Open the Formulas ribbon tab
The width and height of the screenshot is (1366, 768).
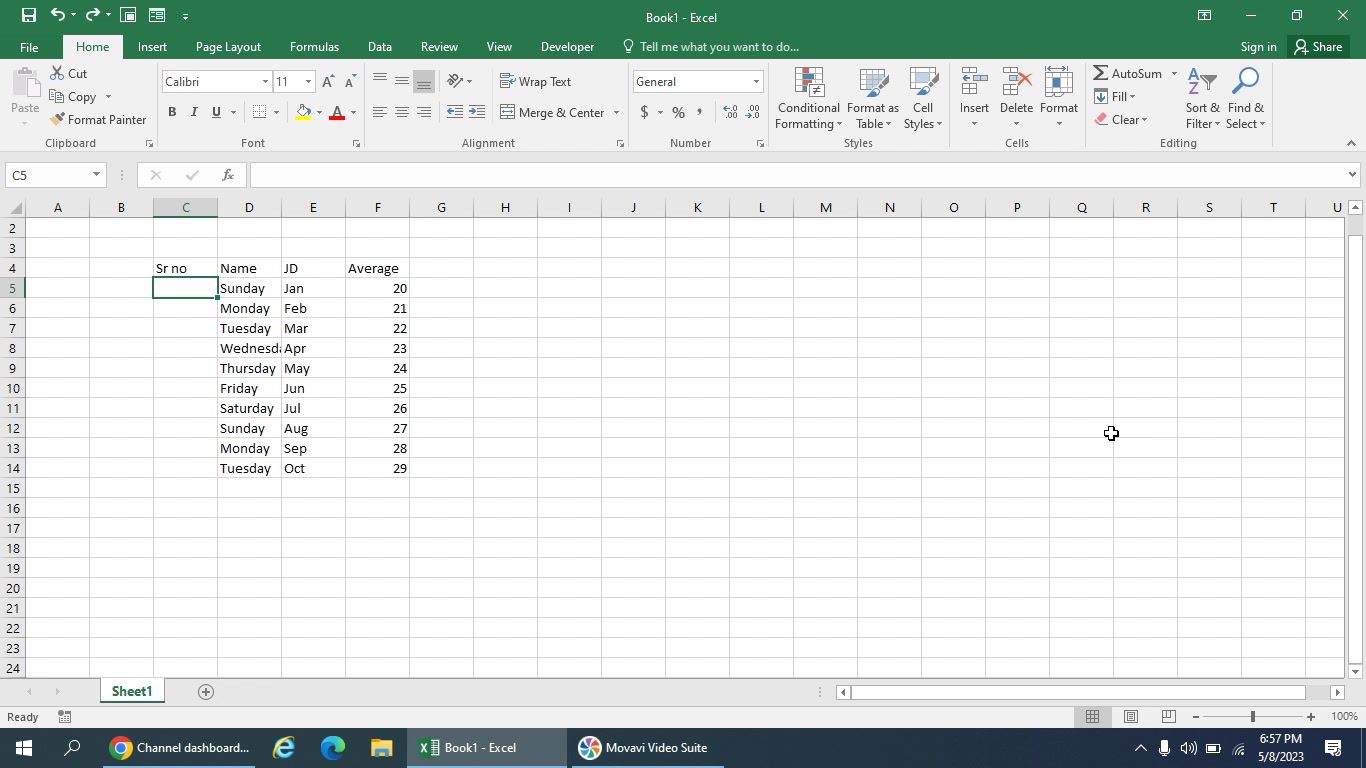coord(314,47)
